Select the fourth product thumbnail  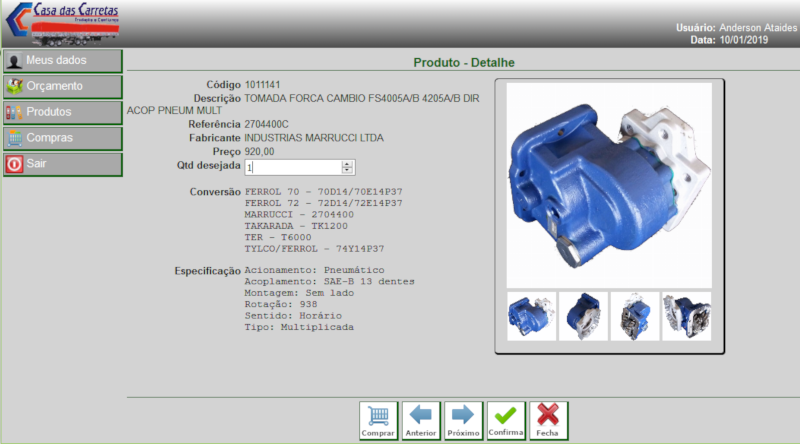687,316
